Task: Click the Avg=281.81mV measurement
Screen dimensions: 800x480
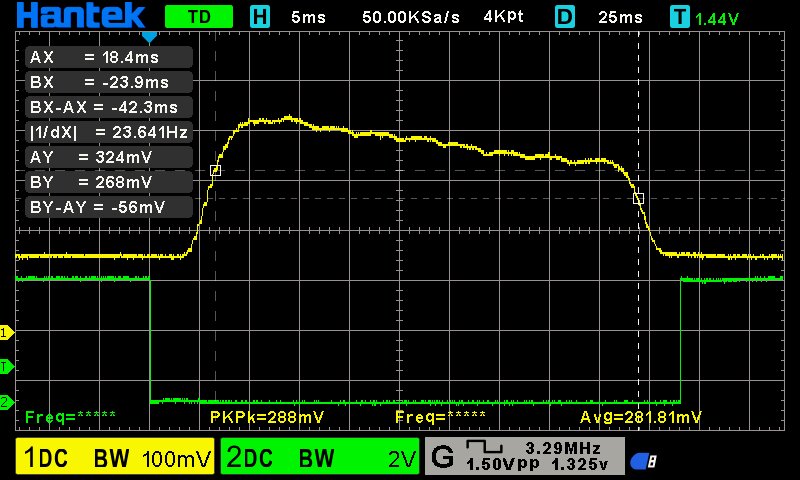Action: (x=641, y=418)
